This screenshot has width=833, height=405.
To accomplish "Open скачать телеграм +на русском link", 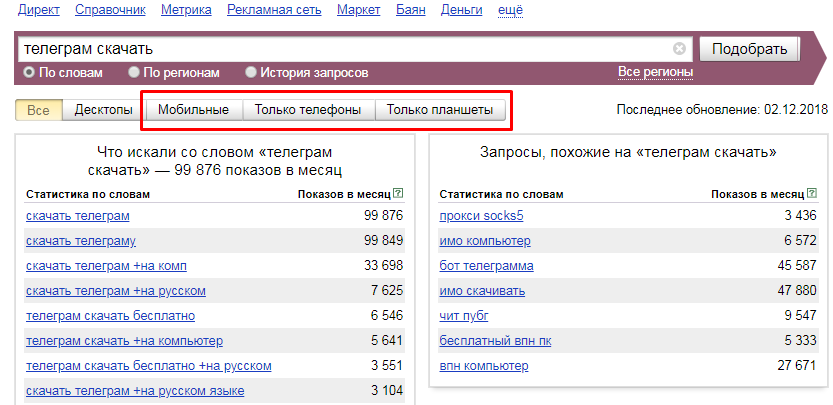I will (116, 291).
